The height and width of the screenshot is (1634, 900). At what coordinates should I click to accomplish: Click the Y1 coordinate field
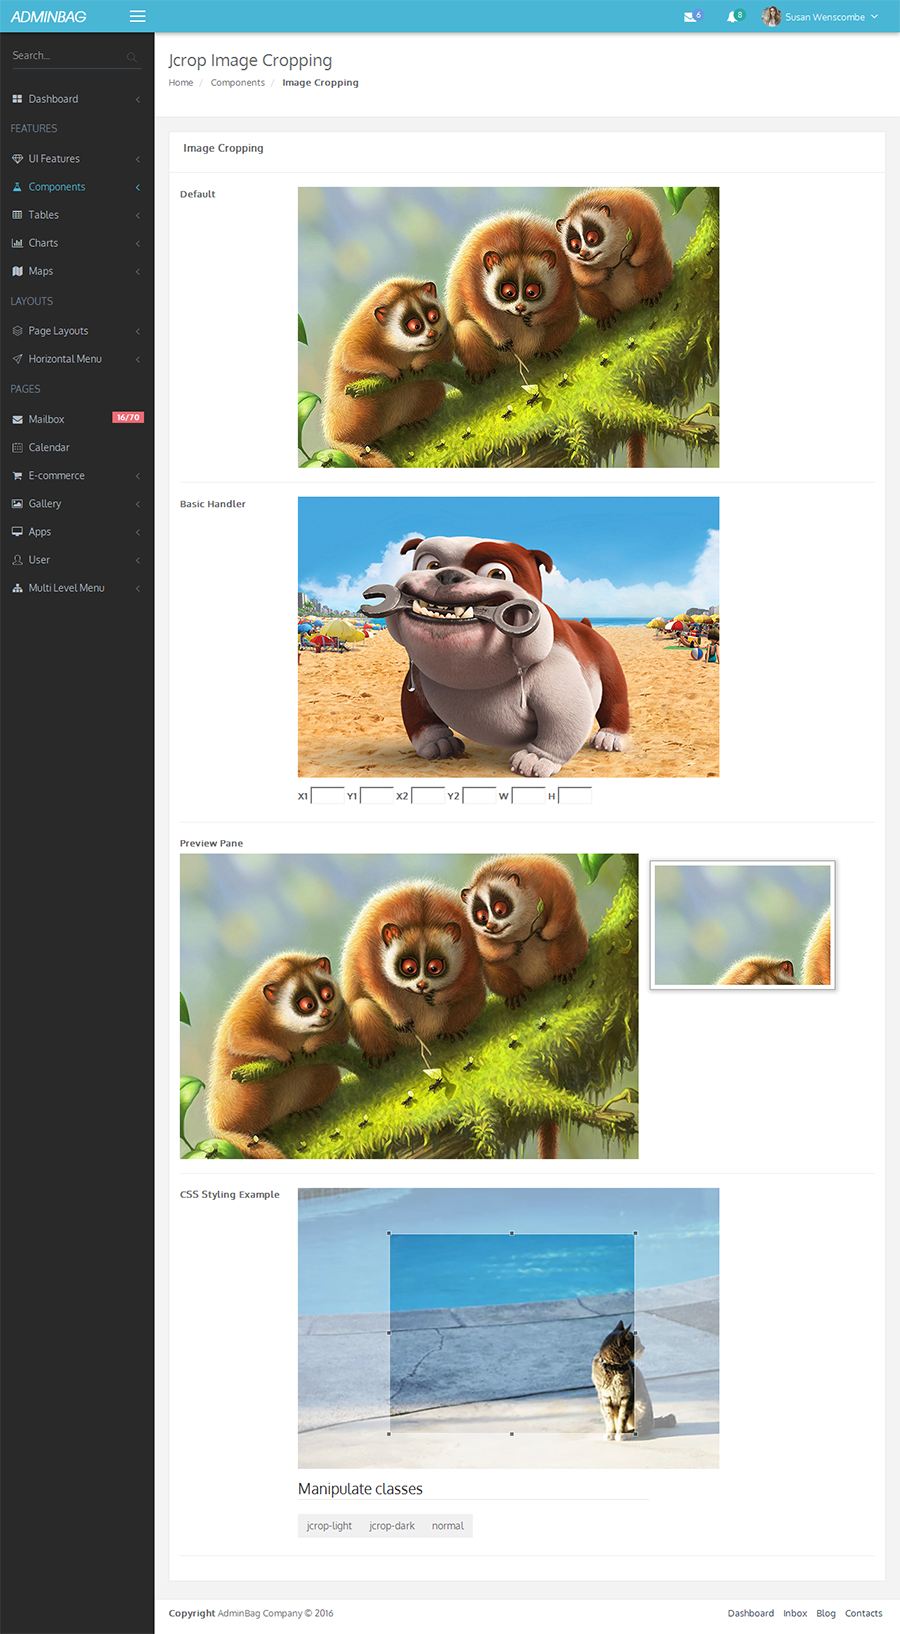tap(377, 796)
